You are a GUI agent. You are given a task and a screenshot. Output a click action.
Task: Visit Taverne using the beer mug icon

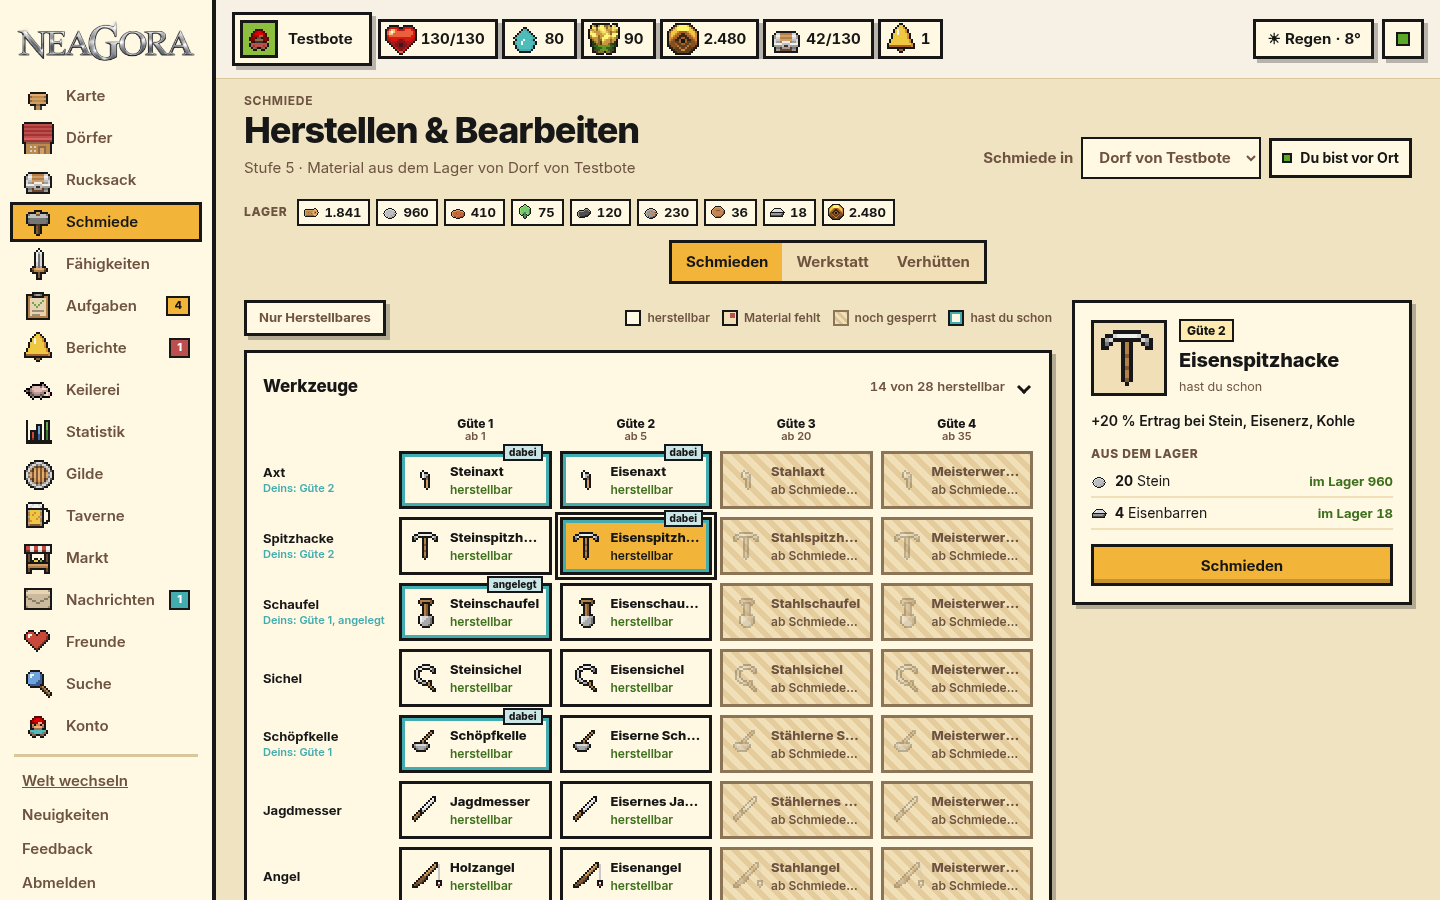coord(38,516)
